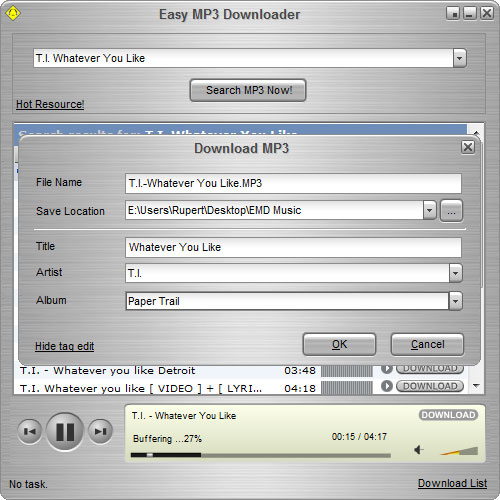The height and width of the screenshot is (500, 500).
Task: Click the Album field containing Paper Trail
Action: coord(287,301)
